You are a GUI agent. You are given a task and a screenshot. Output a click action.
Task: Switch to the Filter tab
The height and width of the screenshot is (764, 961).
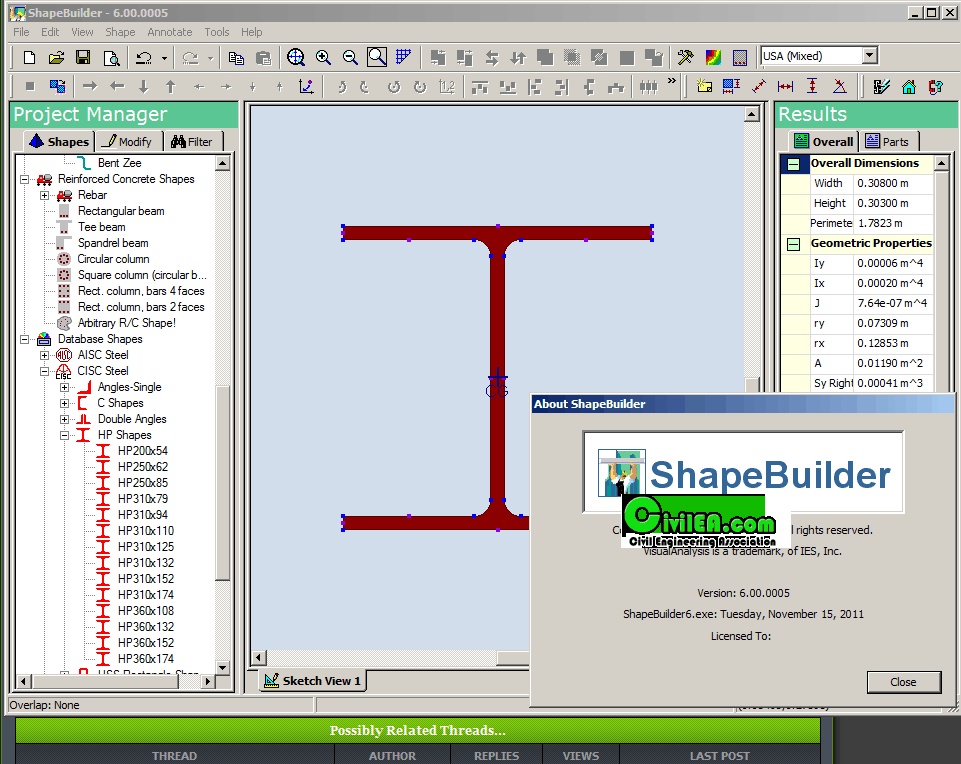(x=192, y=142)
